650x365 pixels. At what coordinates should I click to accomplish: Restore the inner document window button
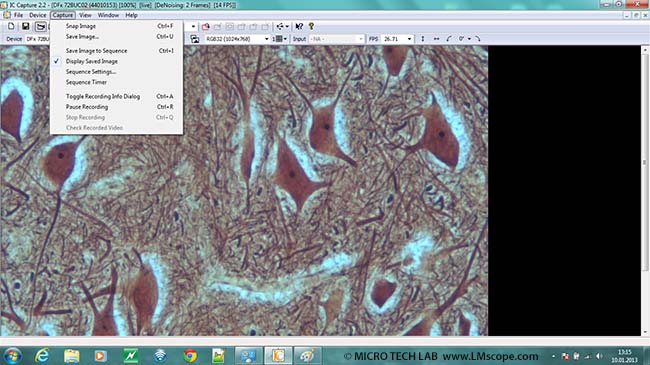[636, 15]
